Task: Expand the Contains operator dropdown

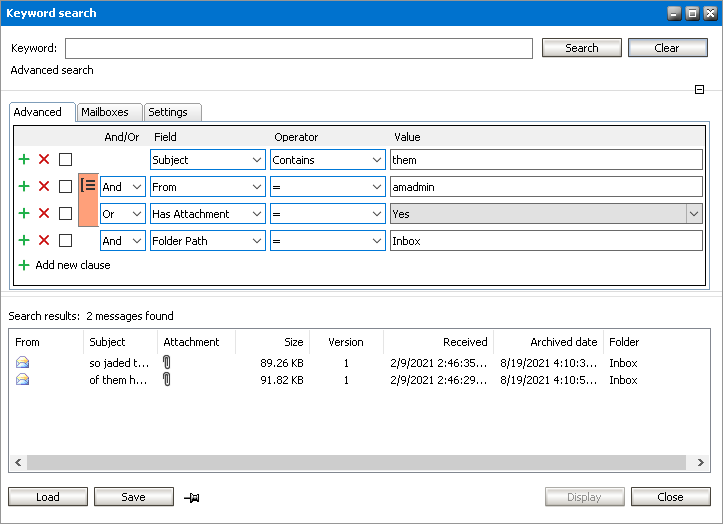Action: (x=376, y=160)
